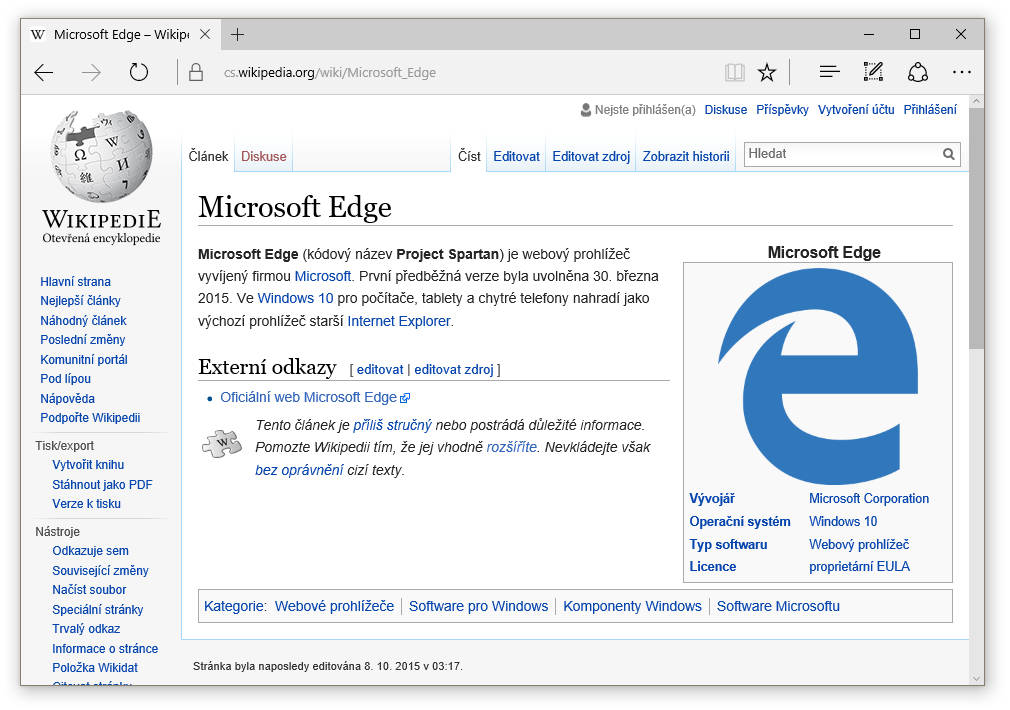
Task: Click Stáhnout jako PDF link
Action: pos(102,485)
